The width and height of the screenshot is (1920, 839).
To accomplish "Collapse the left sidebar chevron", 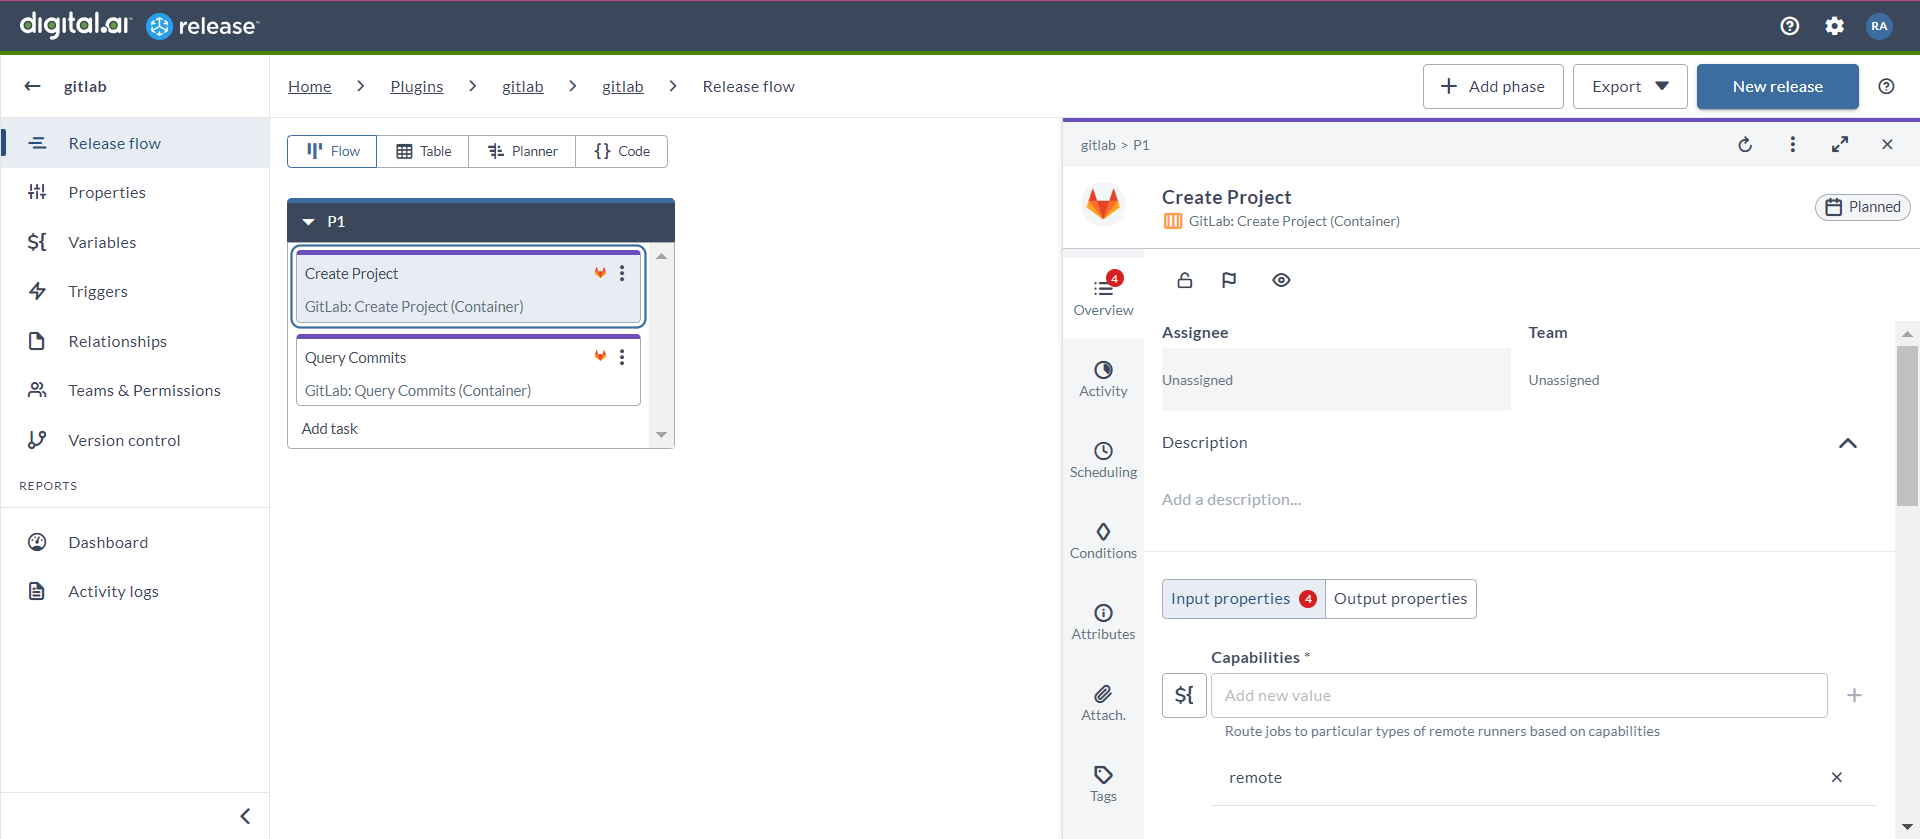I will (x=245, y=816).
